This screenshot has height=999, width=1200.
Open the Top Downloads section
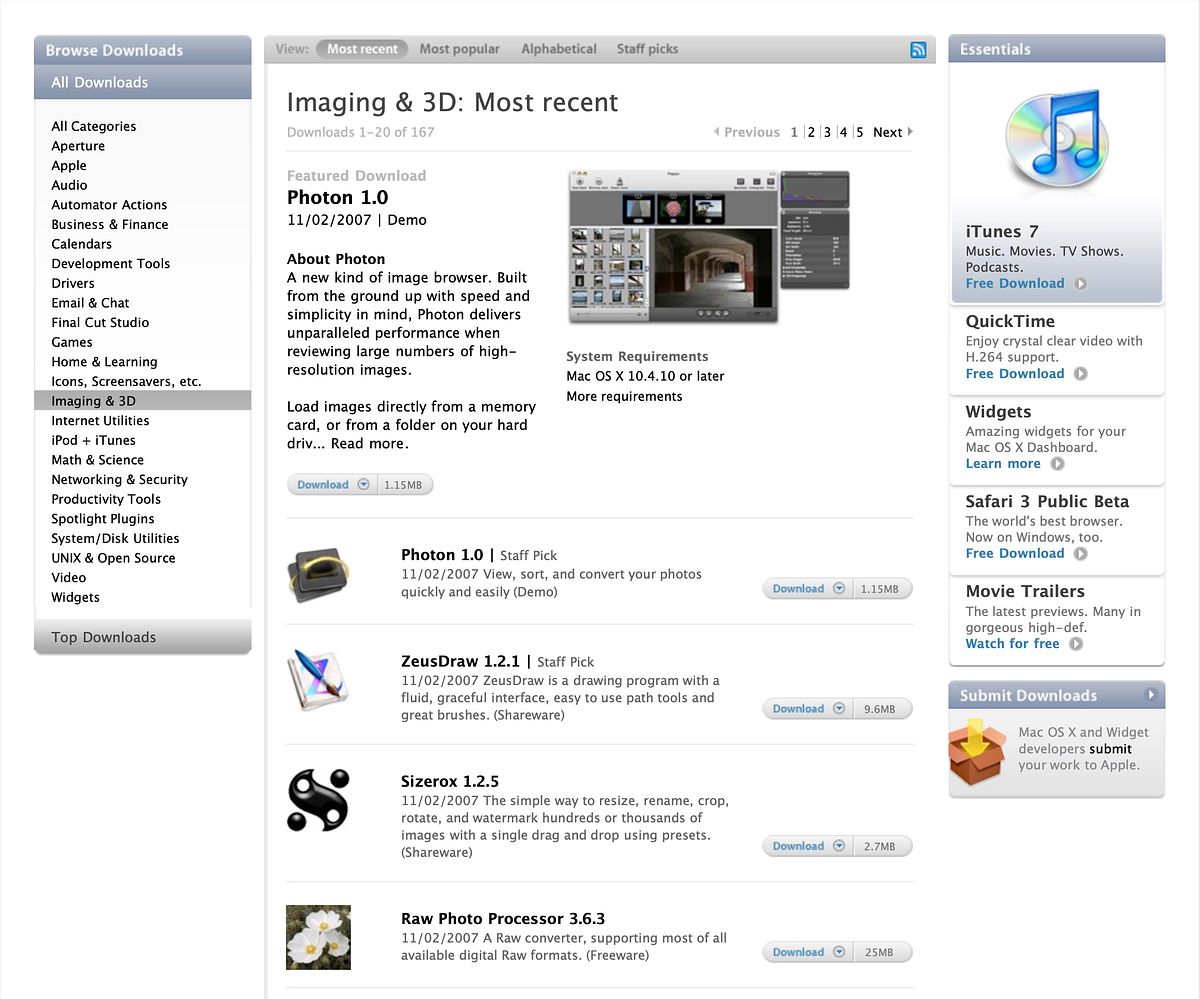click(x=104, y=637)
